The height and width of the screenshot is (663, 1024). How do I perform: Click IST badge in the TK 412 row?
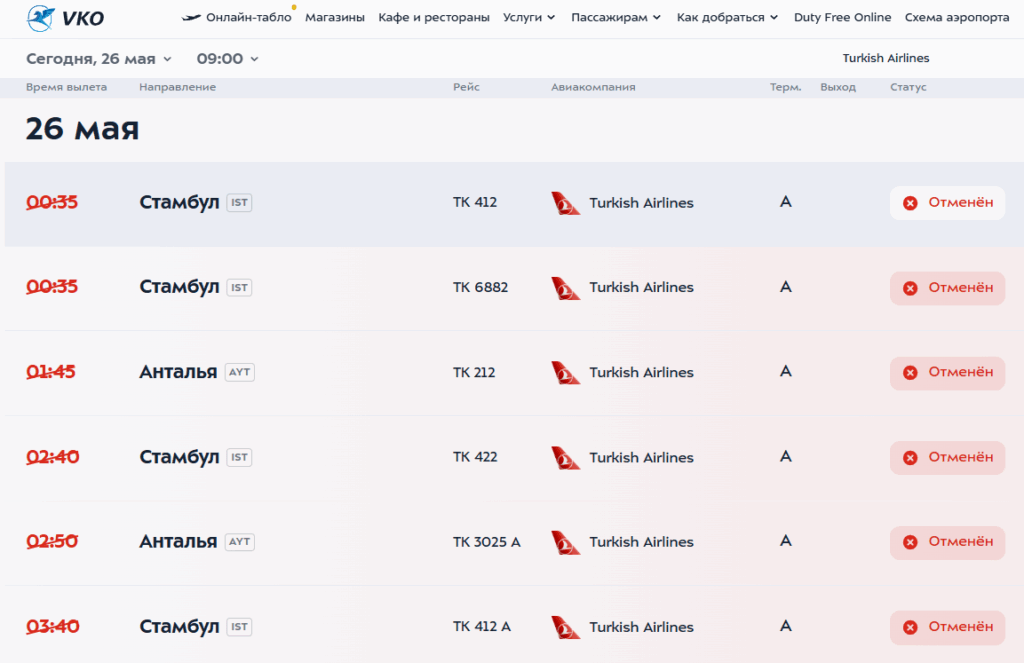tap(239, 202)
